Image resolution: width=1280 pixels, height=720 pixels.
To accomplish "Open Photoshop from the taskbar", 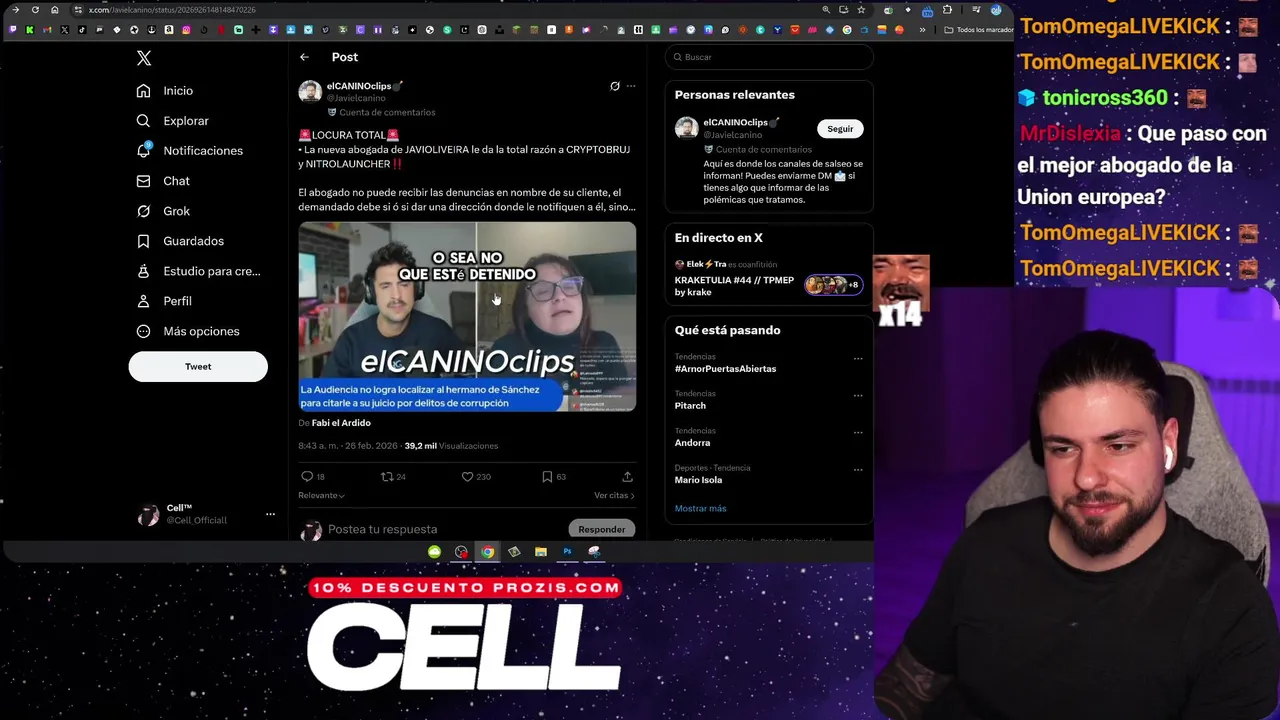I will click(x=567, y=552).
